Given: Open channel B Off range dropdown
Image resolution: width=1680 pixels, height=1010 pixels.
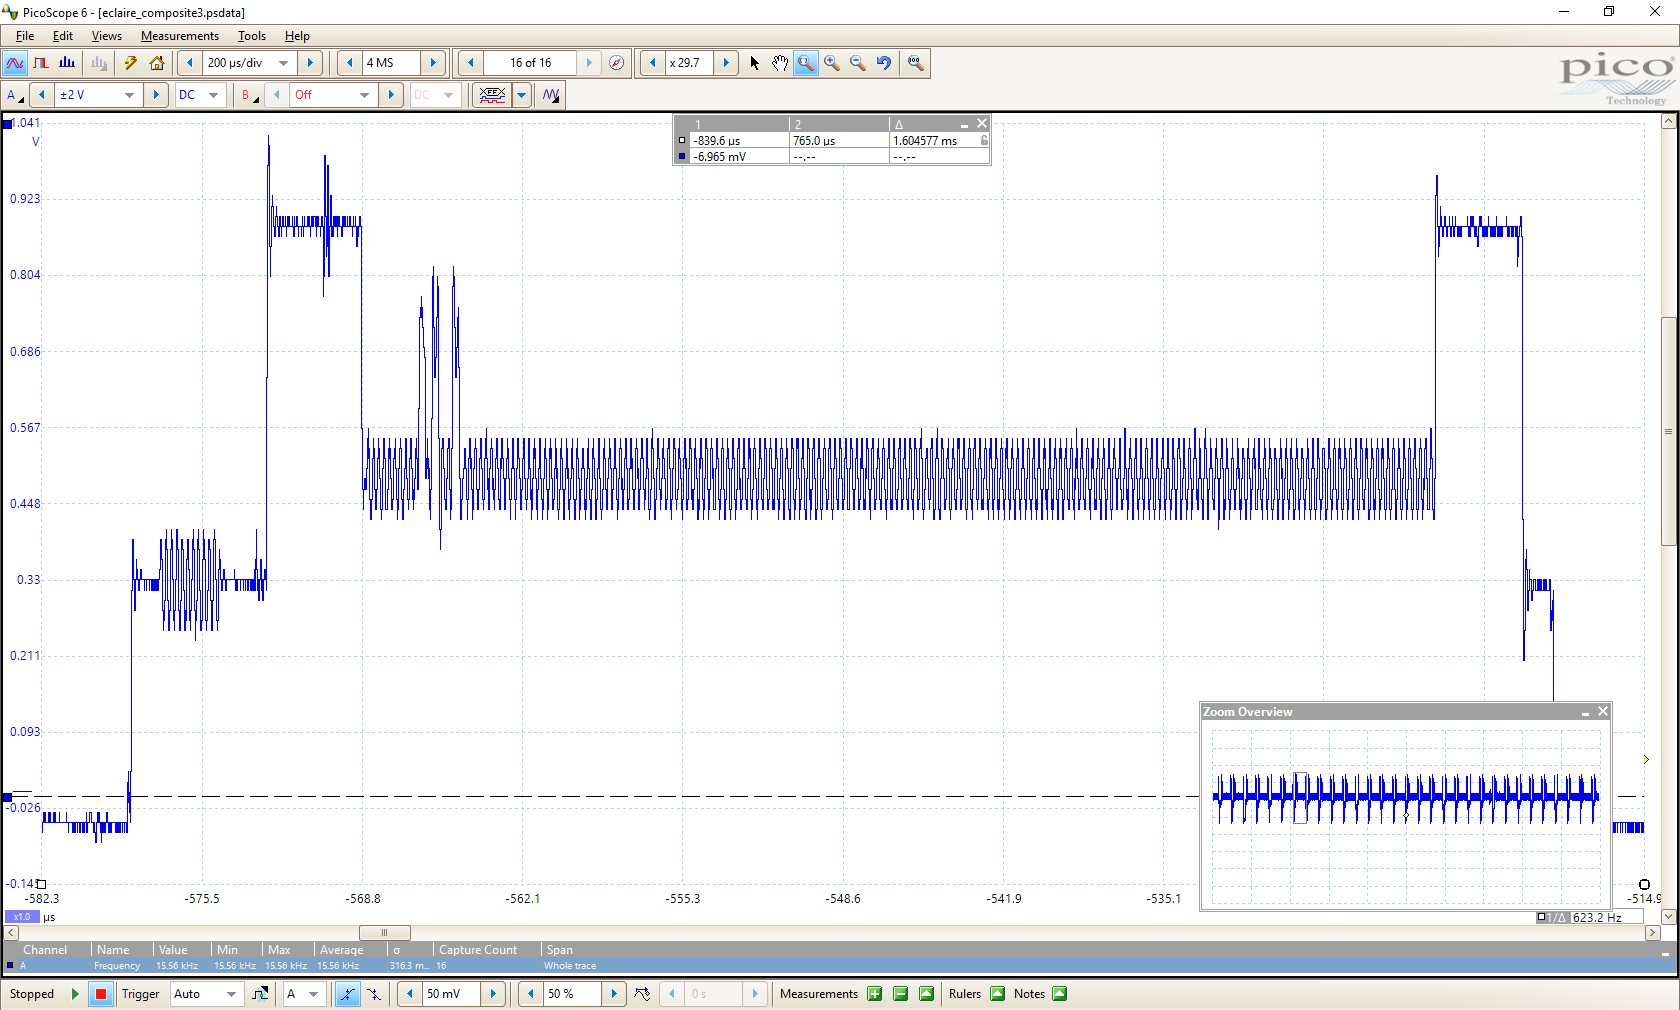Looking at the screenshot, I should click(x=364, y=95).
